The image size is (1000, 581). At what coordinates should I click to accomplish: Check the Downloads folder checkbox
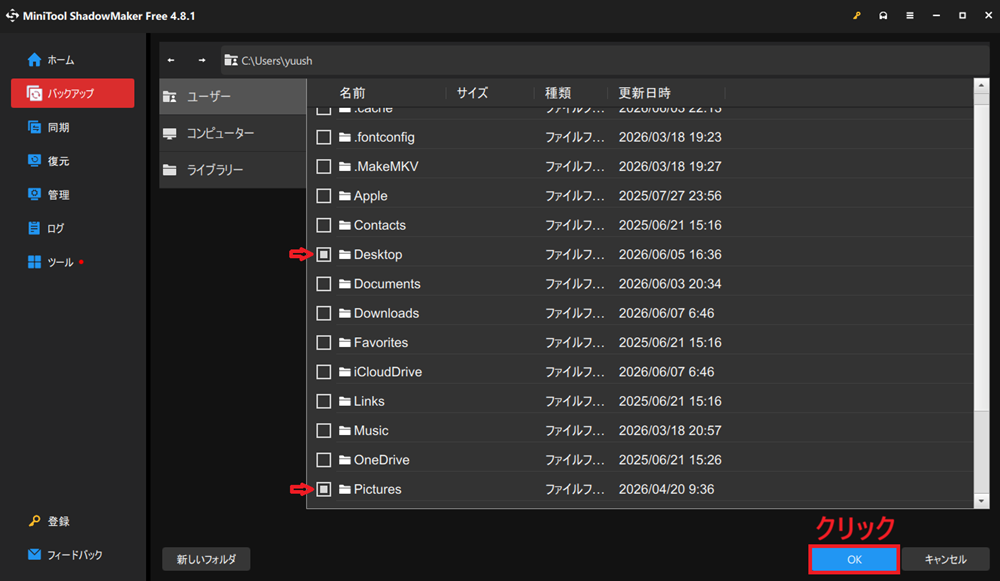[x=324, y=313]
